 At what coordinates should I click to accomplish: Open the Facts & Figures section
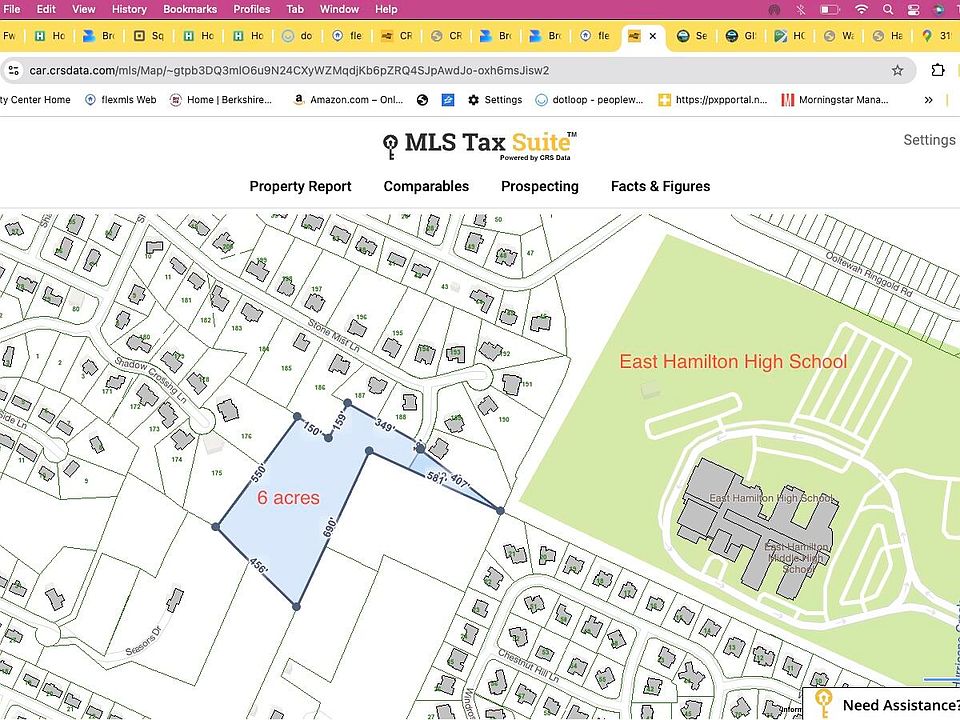[660, 186]
